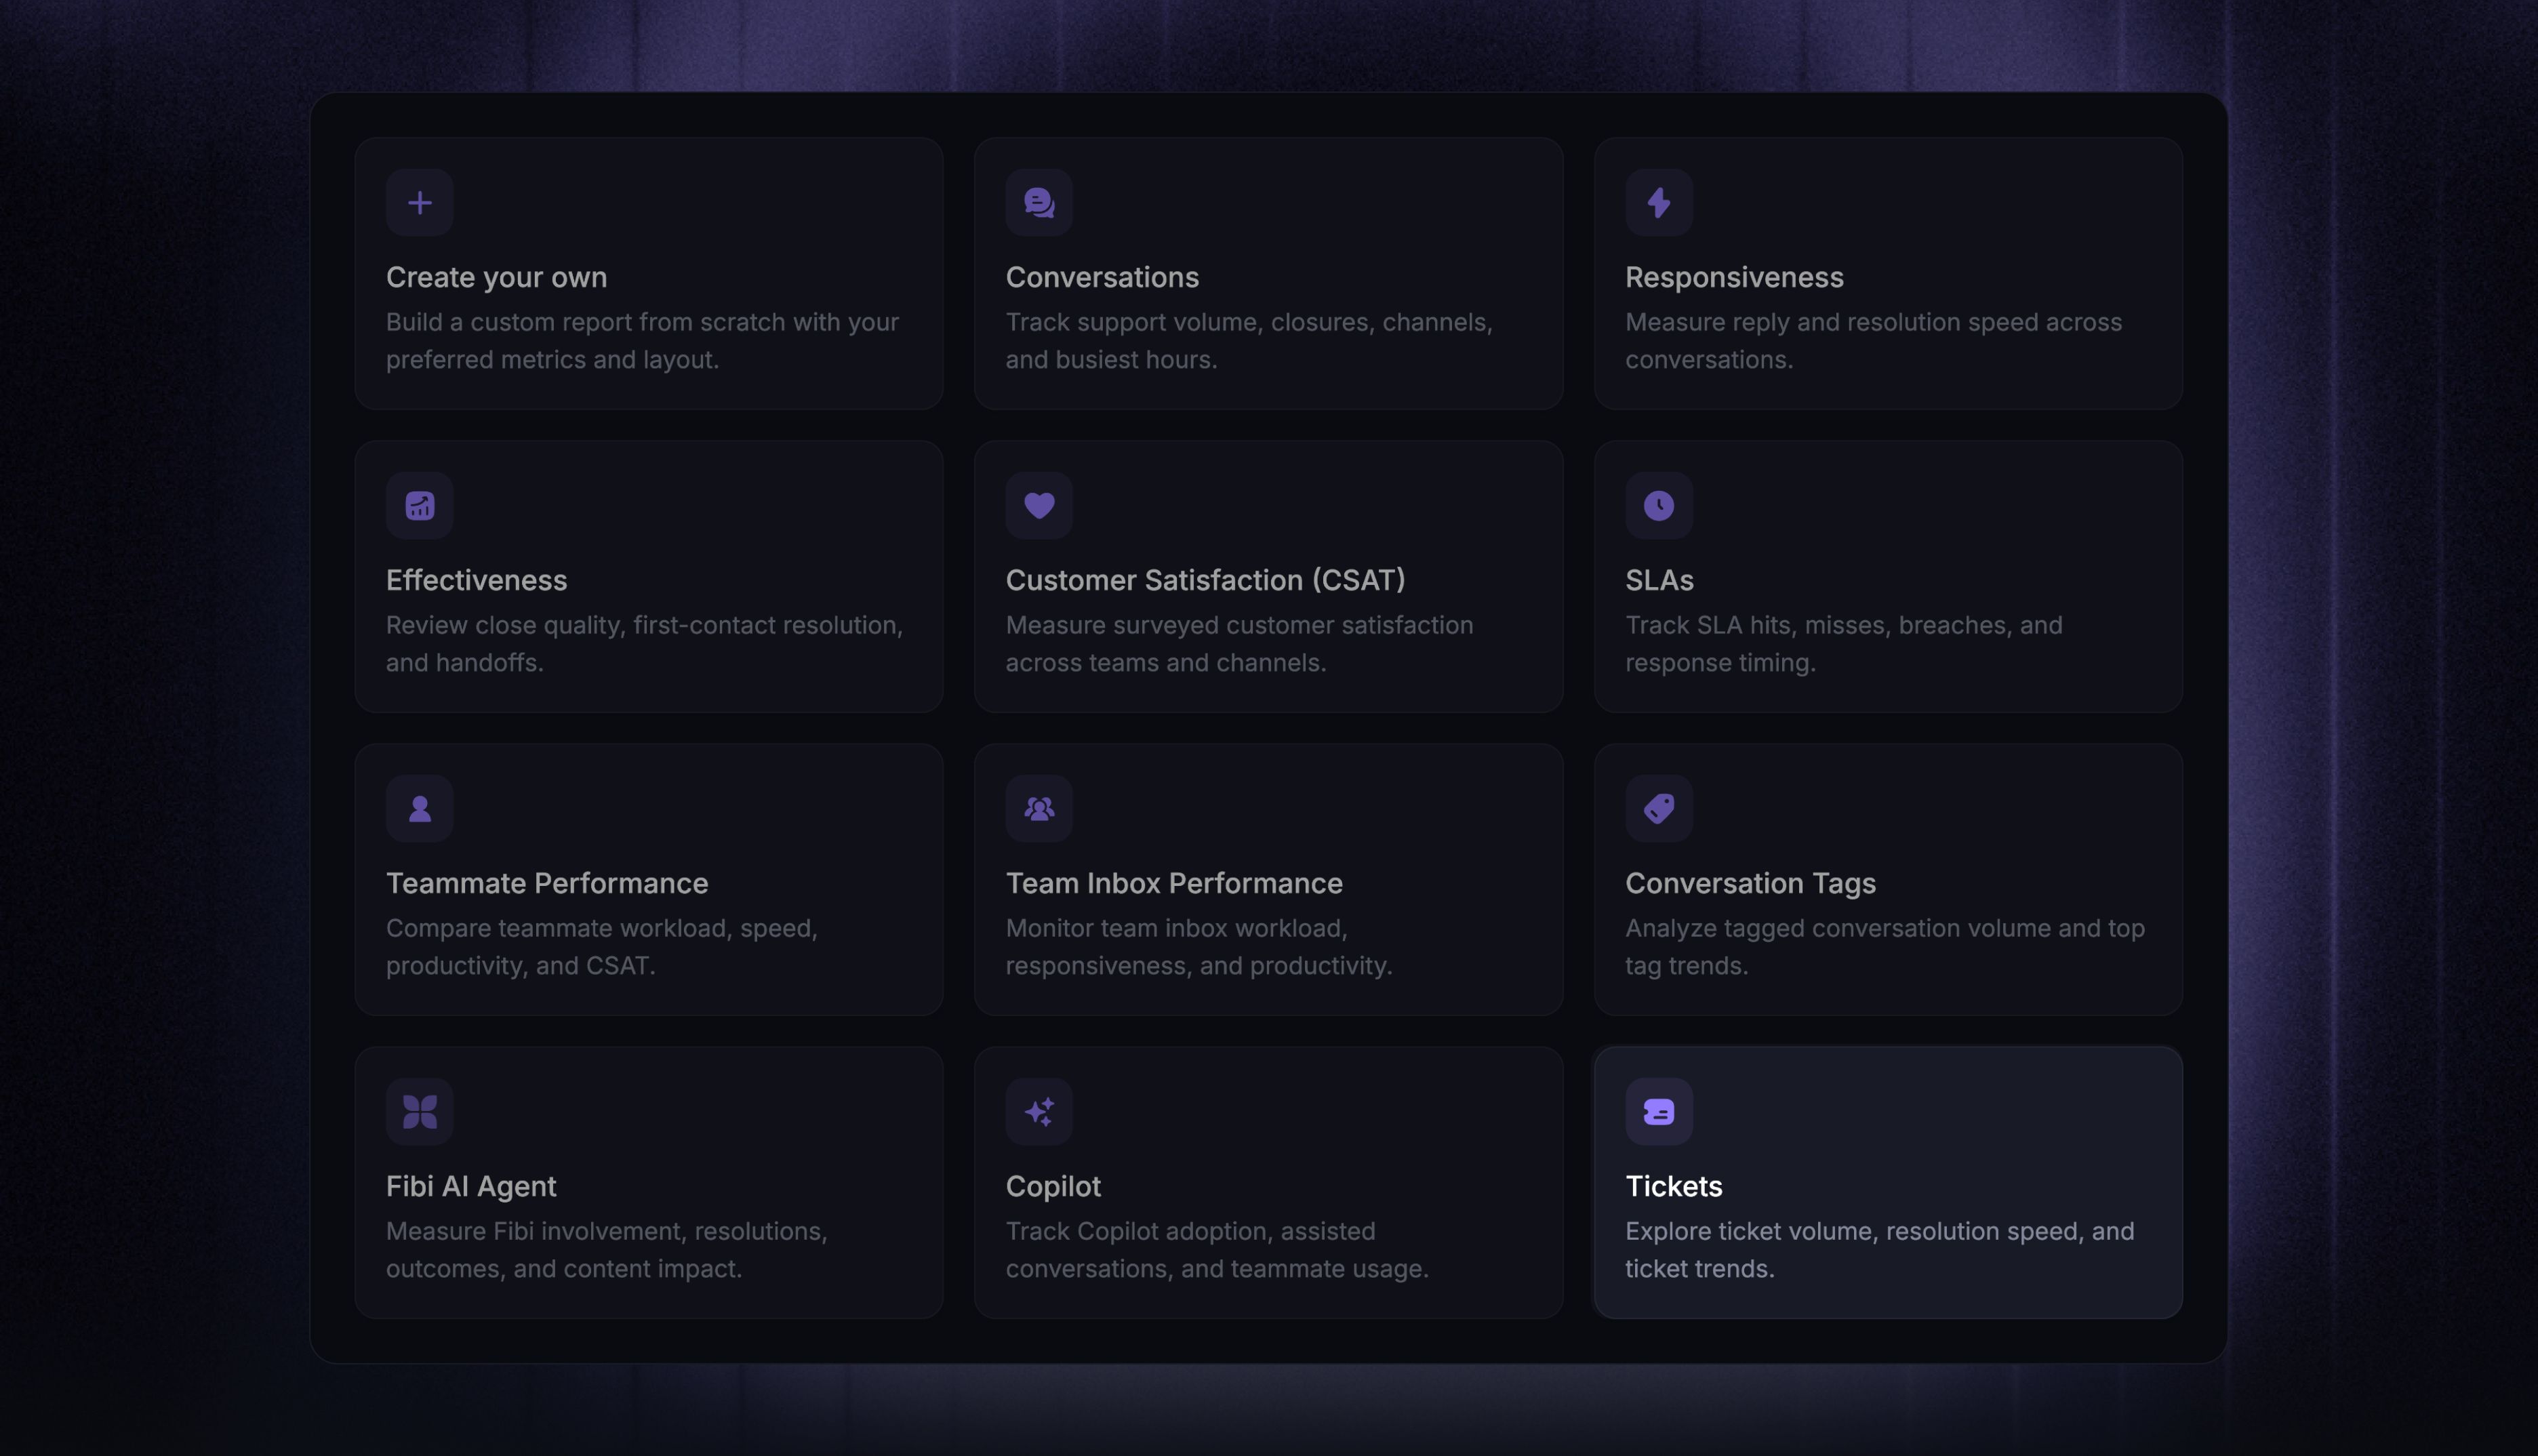Select Create your own custom report title
Viewport: 2538px width, 1456px height.
(x=496, y=278)
